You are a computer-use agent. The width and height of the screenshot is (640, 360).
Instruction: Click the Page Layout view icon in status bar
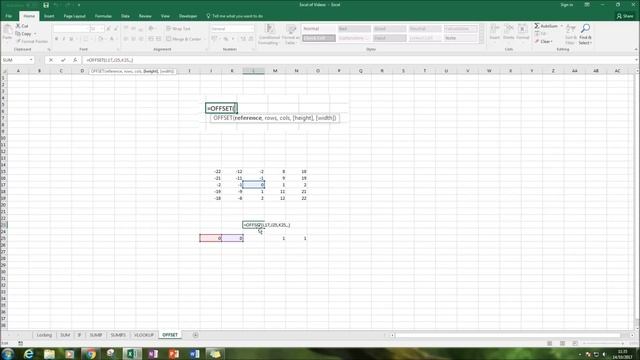(562, 343)
